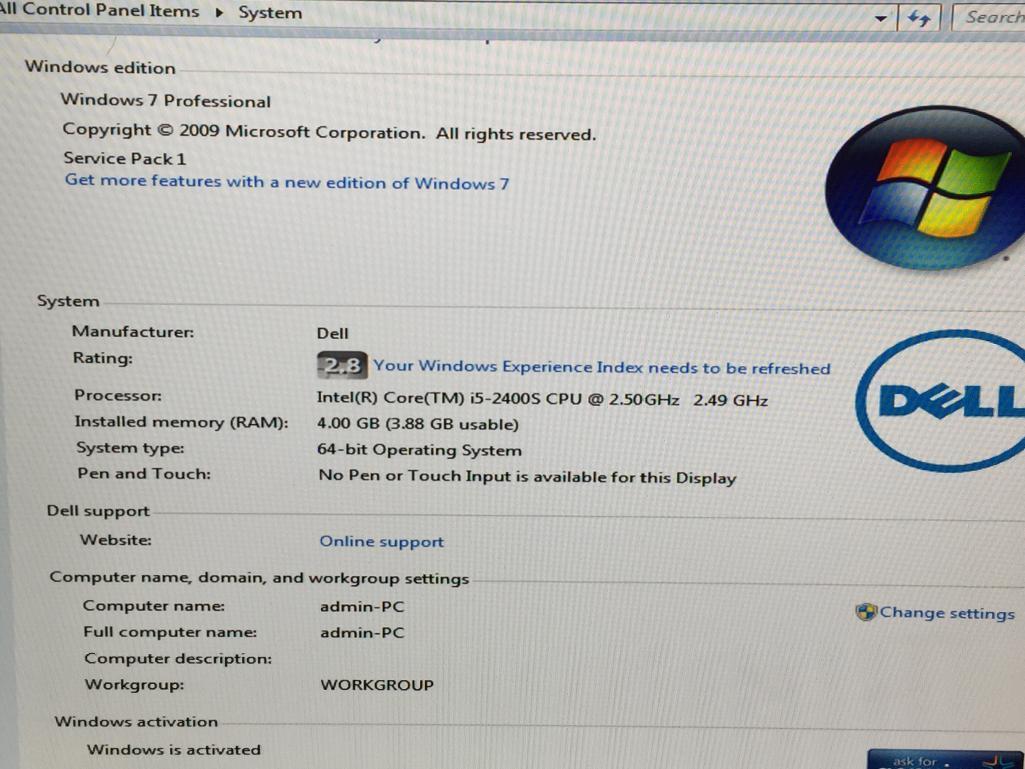The width and height of the screenshot is (1025, 769).
Task: Select the System breadcrumb item
Action: [270, 12]
